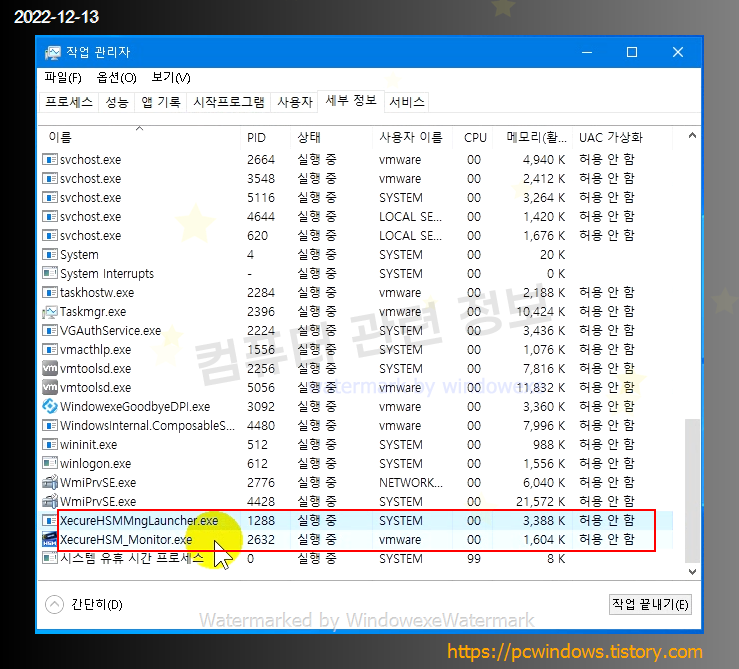The image size is (739, 669).
Task: Open the 옵션(O) menu
Action: (x=116, y=78)
